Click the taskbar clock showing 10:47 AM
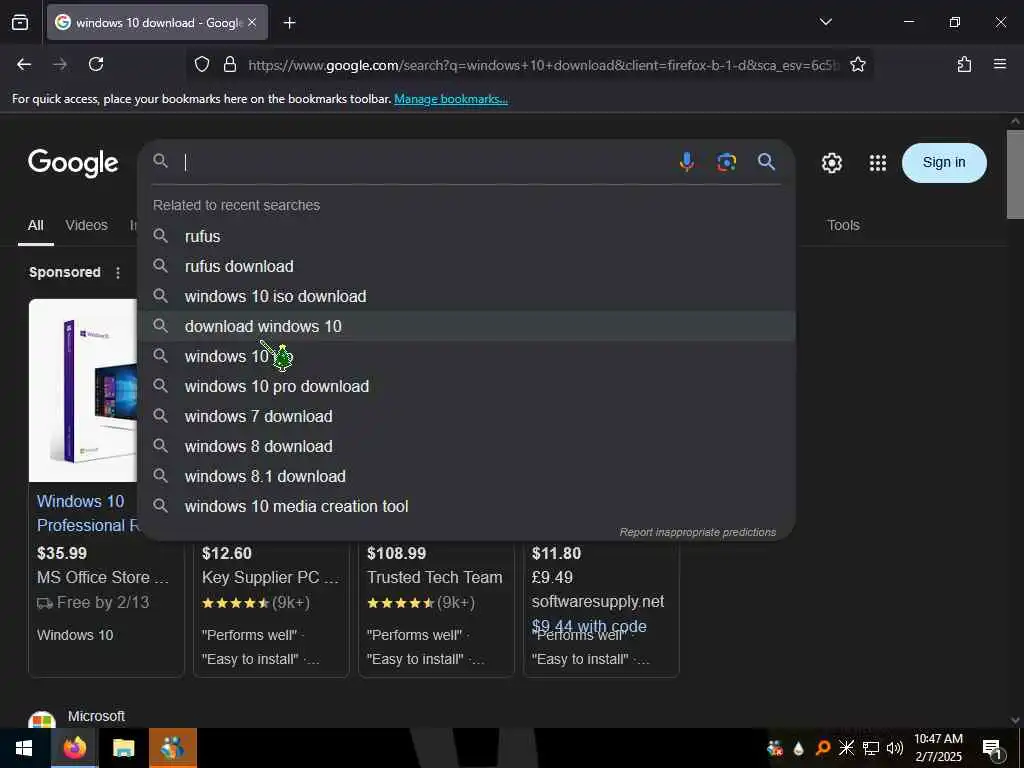The image size is (1024, 768). pos(938,748)
